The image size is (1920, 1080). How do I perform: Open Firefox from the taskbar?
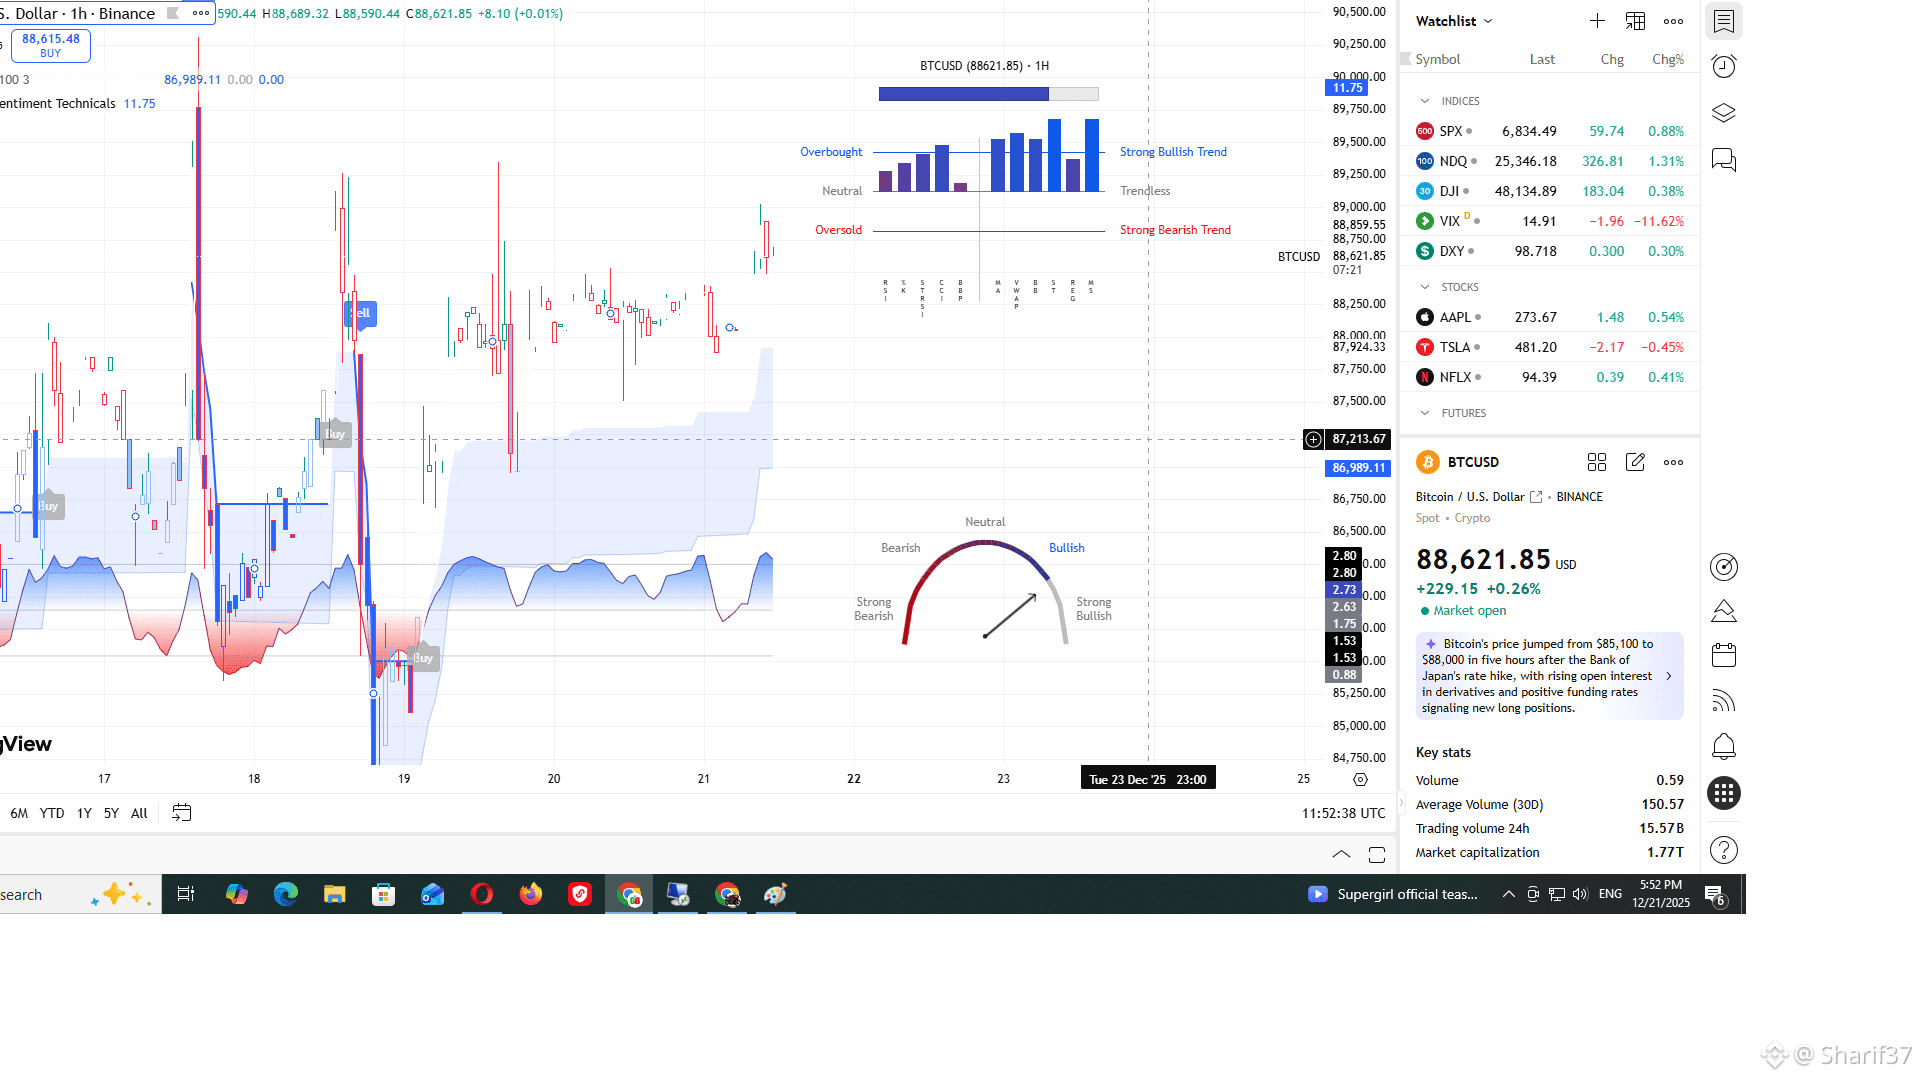click(x=530, y=894)
